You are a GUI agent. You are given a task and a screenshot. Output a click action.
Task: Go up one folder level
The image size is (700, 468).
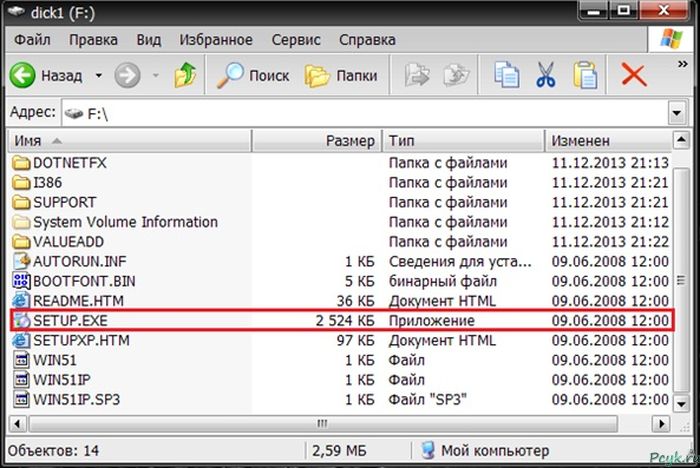click(185, 75)
